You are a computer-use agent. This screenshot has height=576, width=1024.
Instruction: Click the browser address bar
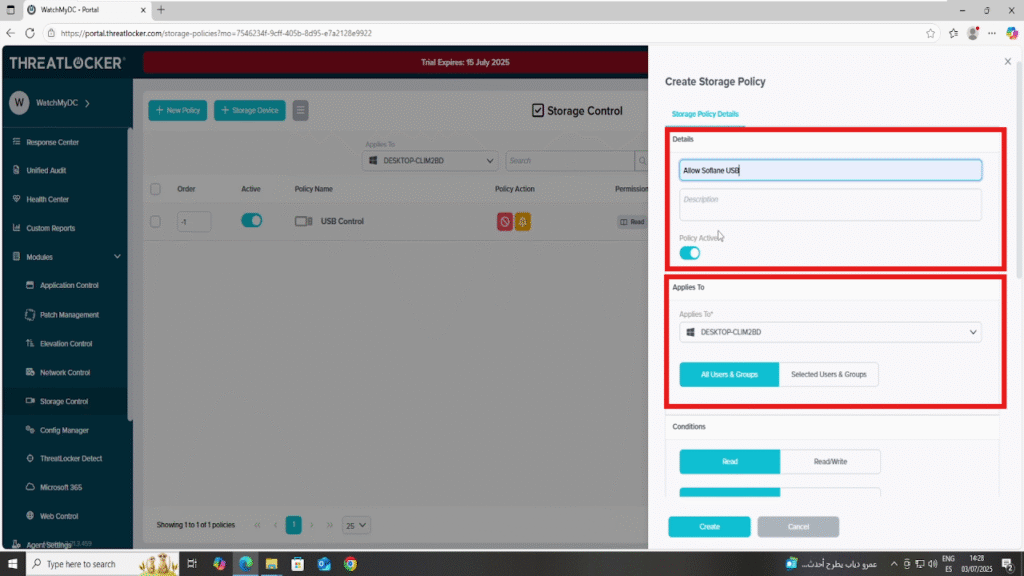(483, 33)
